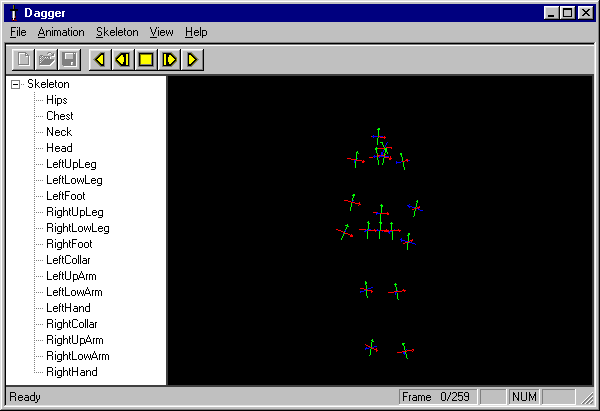
Task: Open the Animation menu
Action: pos(61,32)
